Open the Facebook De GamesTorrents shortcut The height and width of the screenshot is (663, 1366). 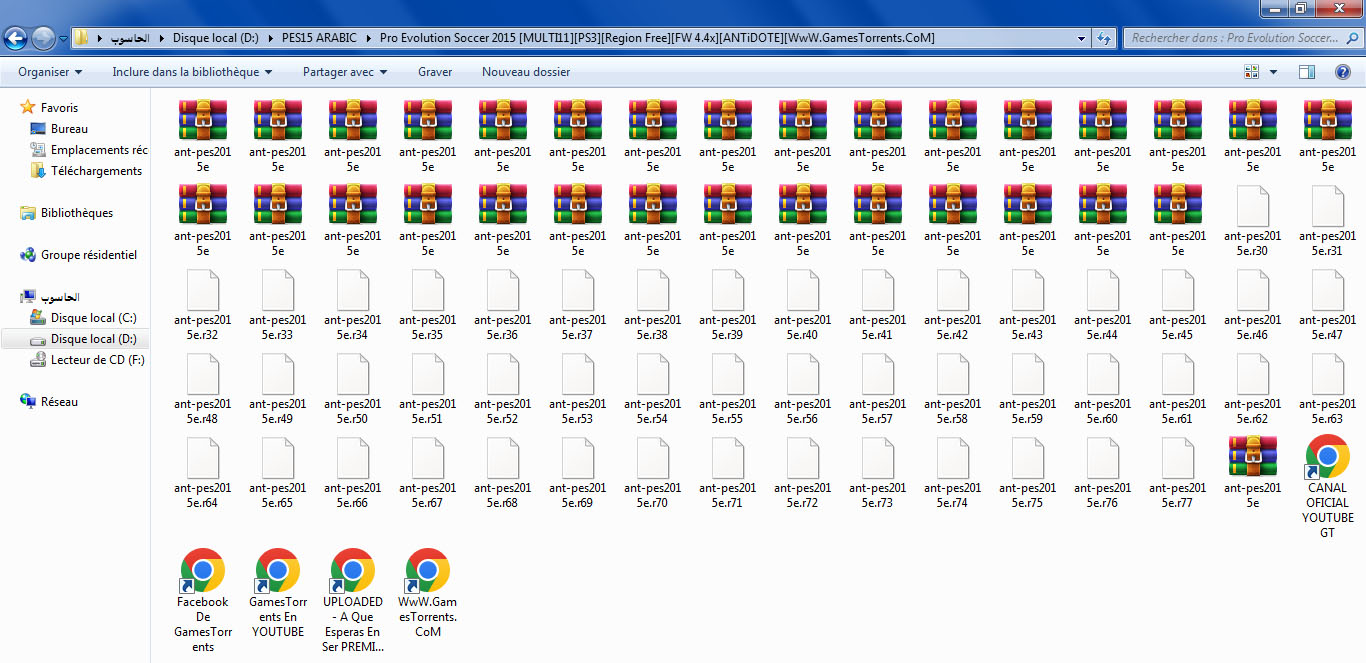click(x=202, y=571)
